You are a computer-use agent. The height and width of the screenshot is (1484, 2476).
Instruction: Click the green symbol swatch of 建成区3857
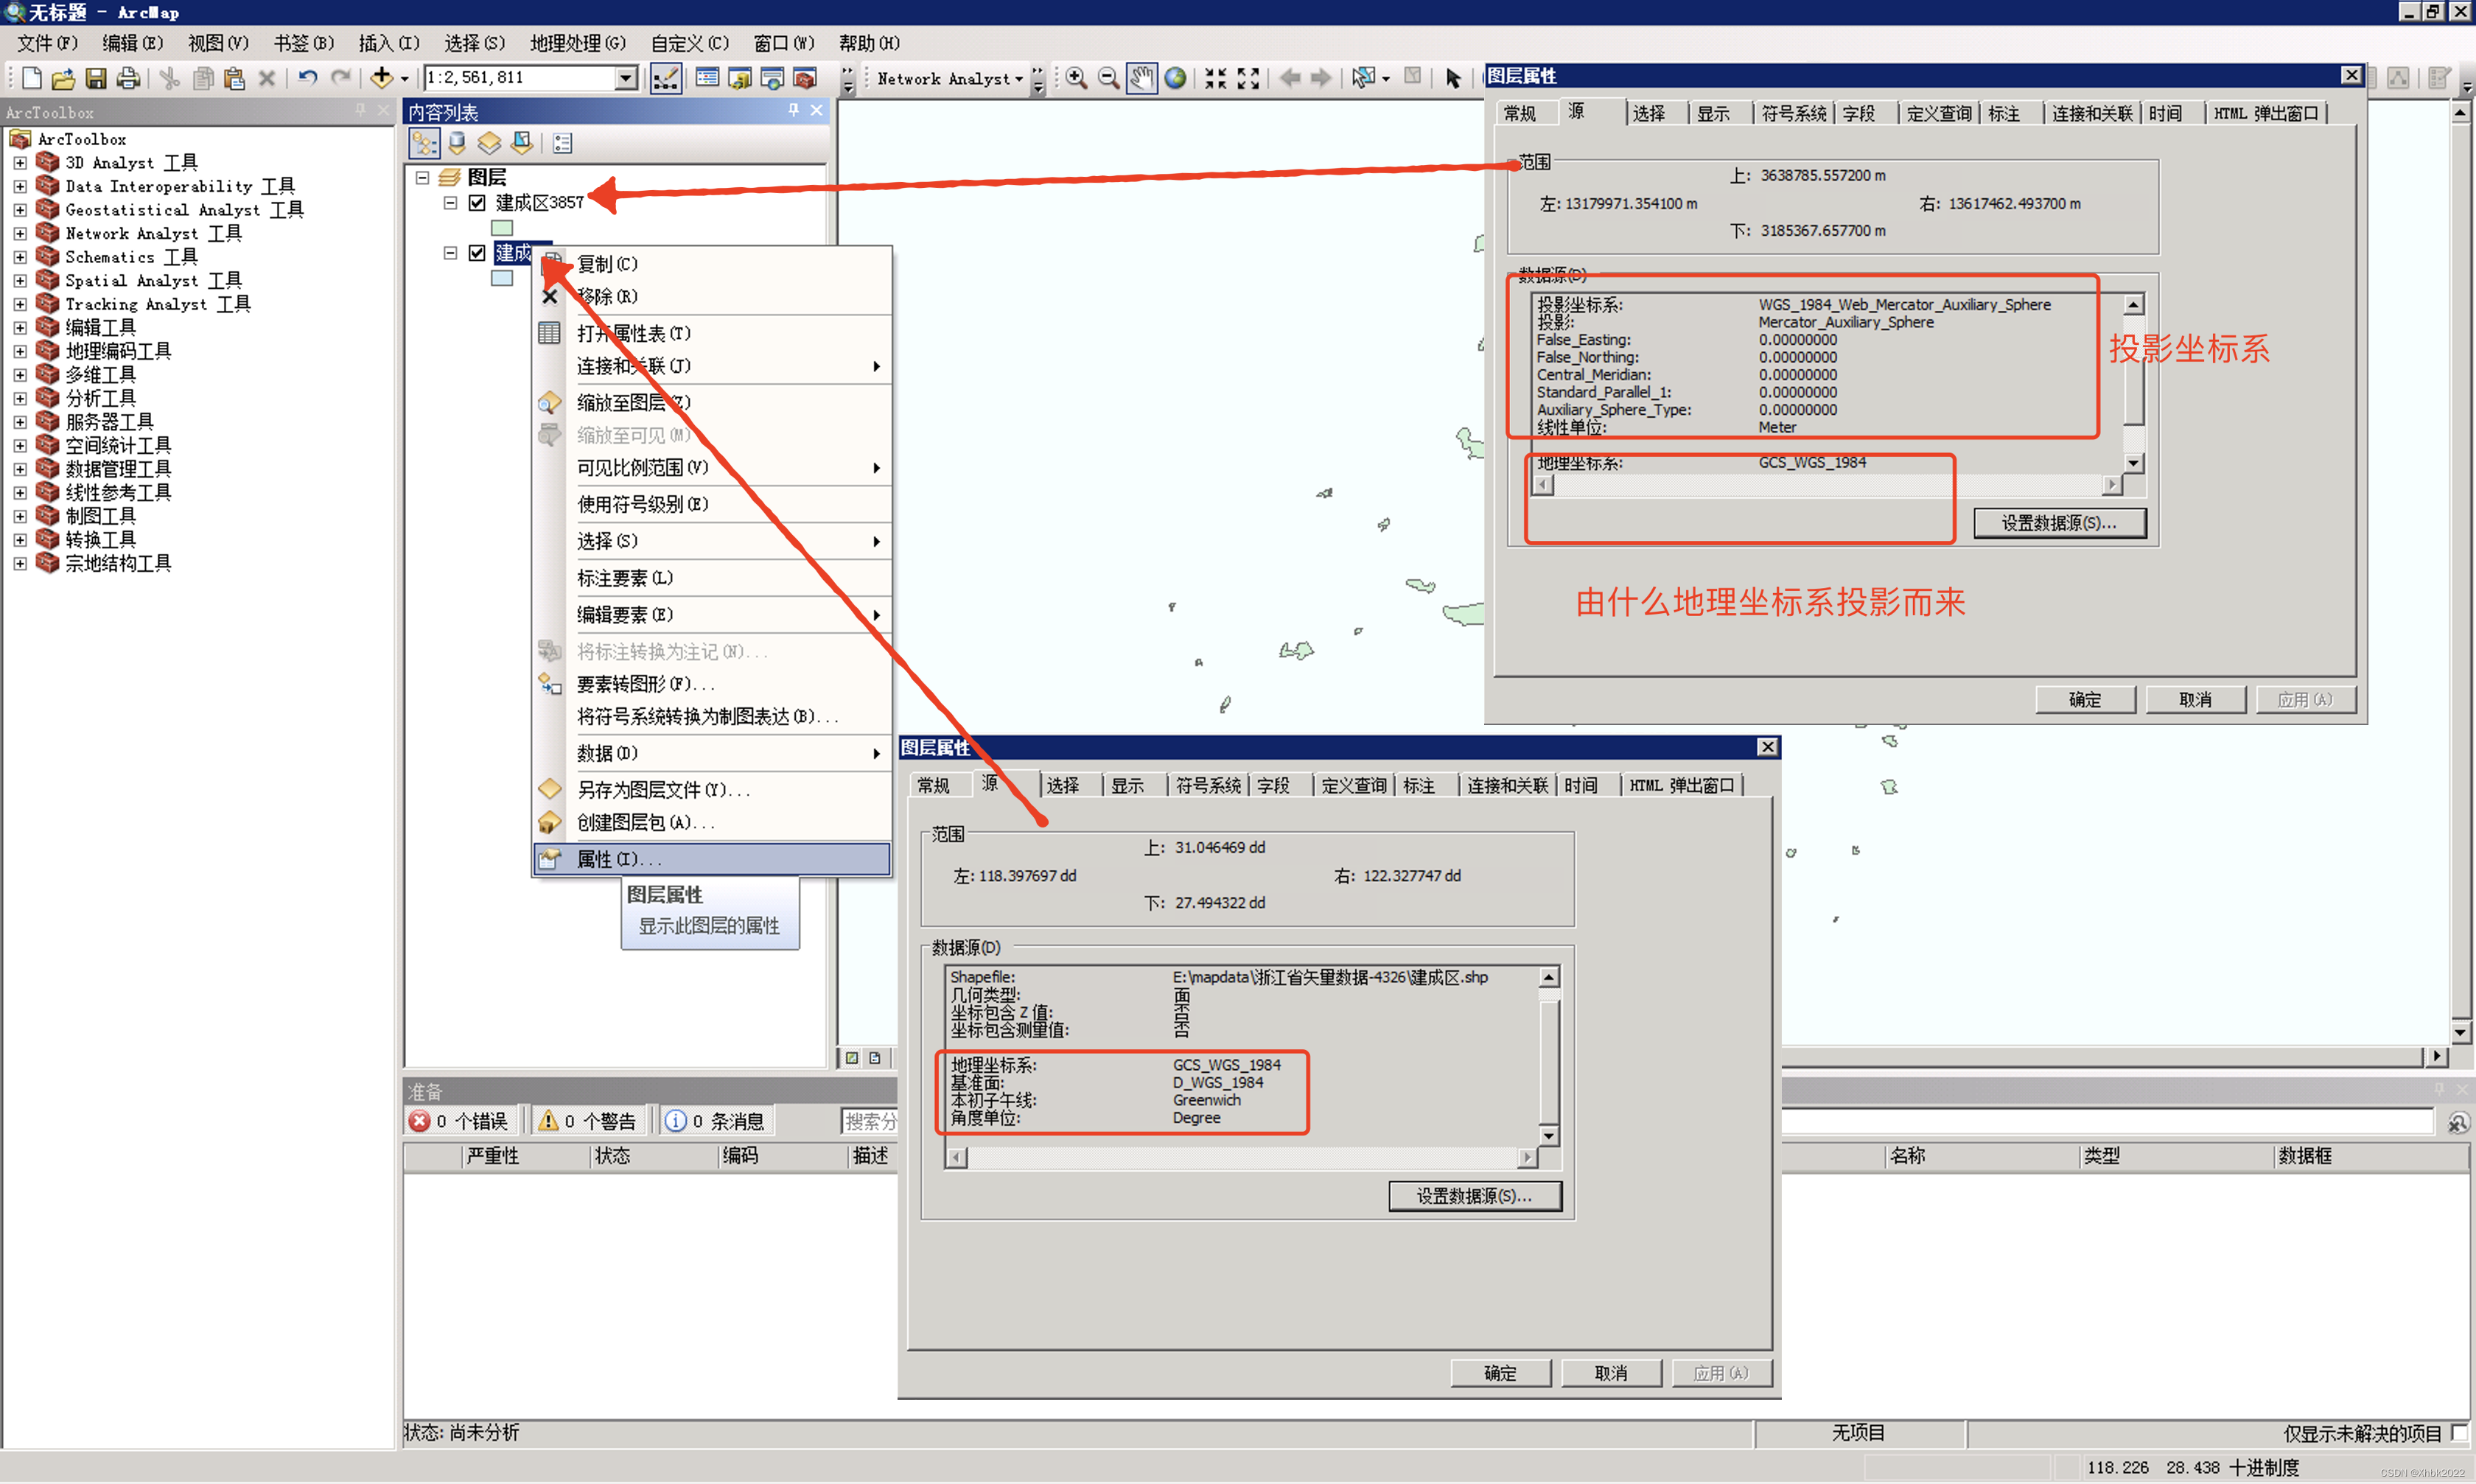[502, 229]
